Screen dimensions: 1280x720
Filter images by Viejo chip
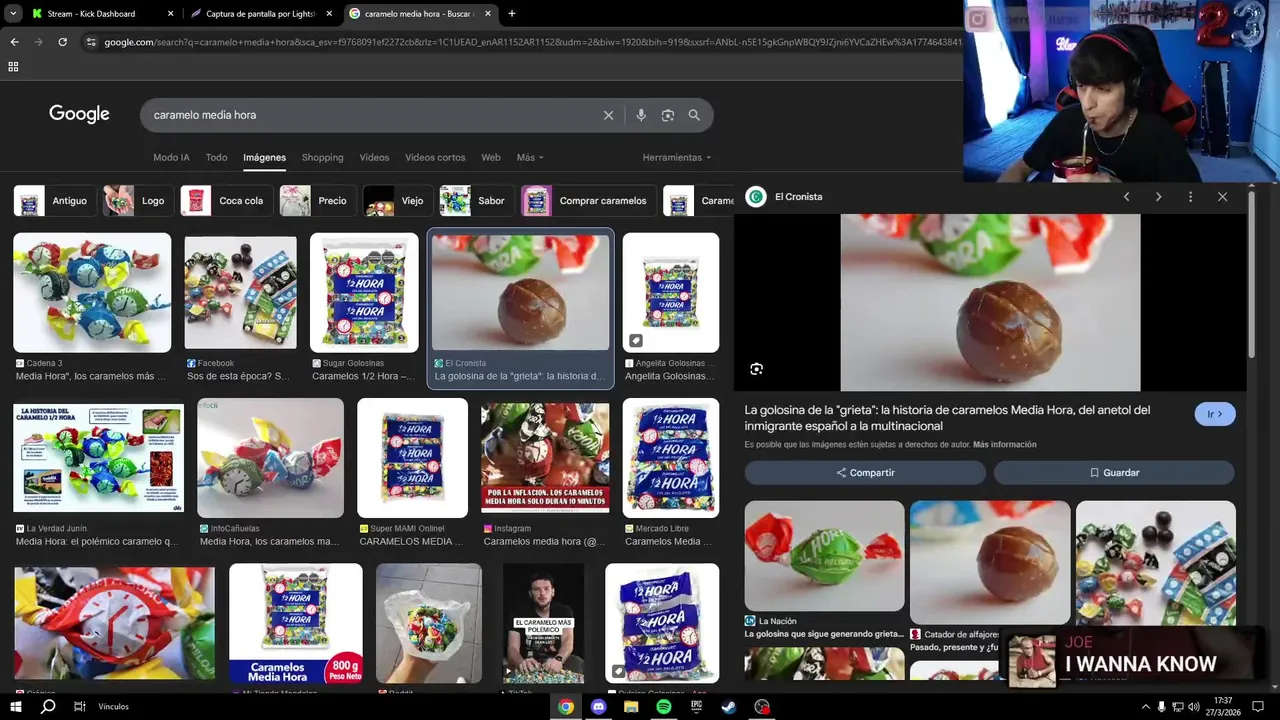click(398, 200)
